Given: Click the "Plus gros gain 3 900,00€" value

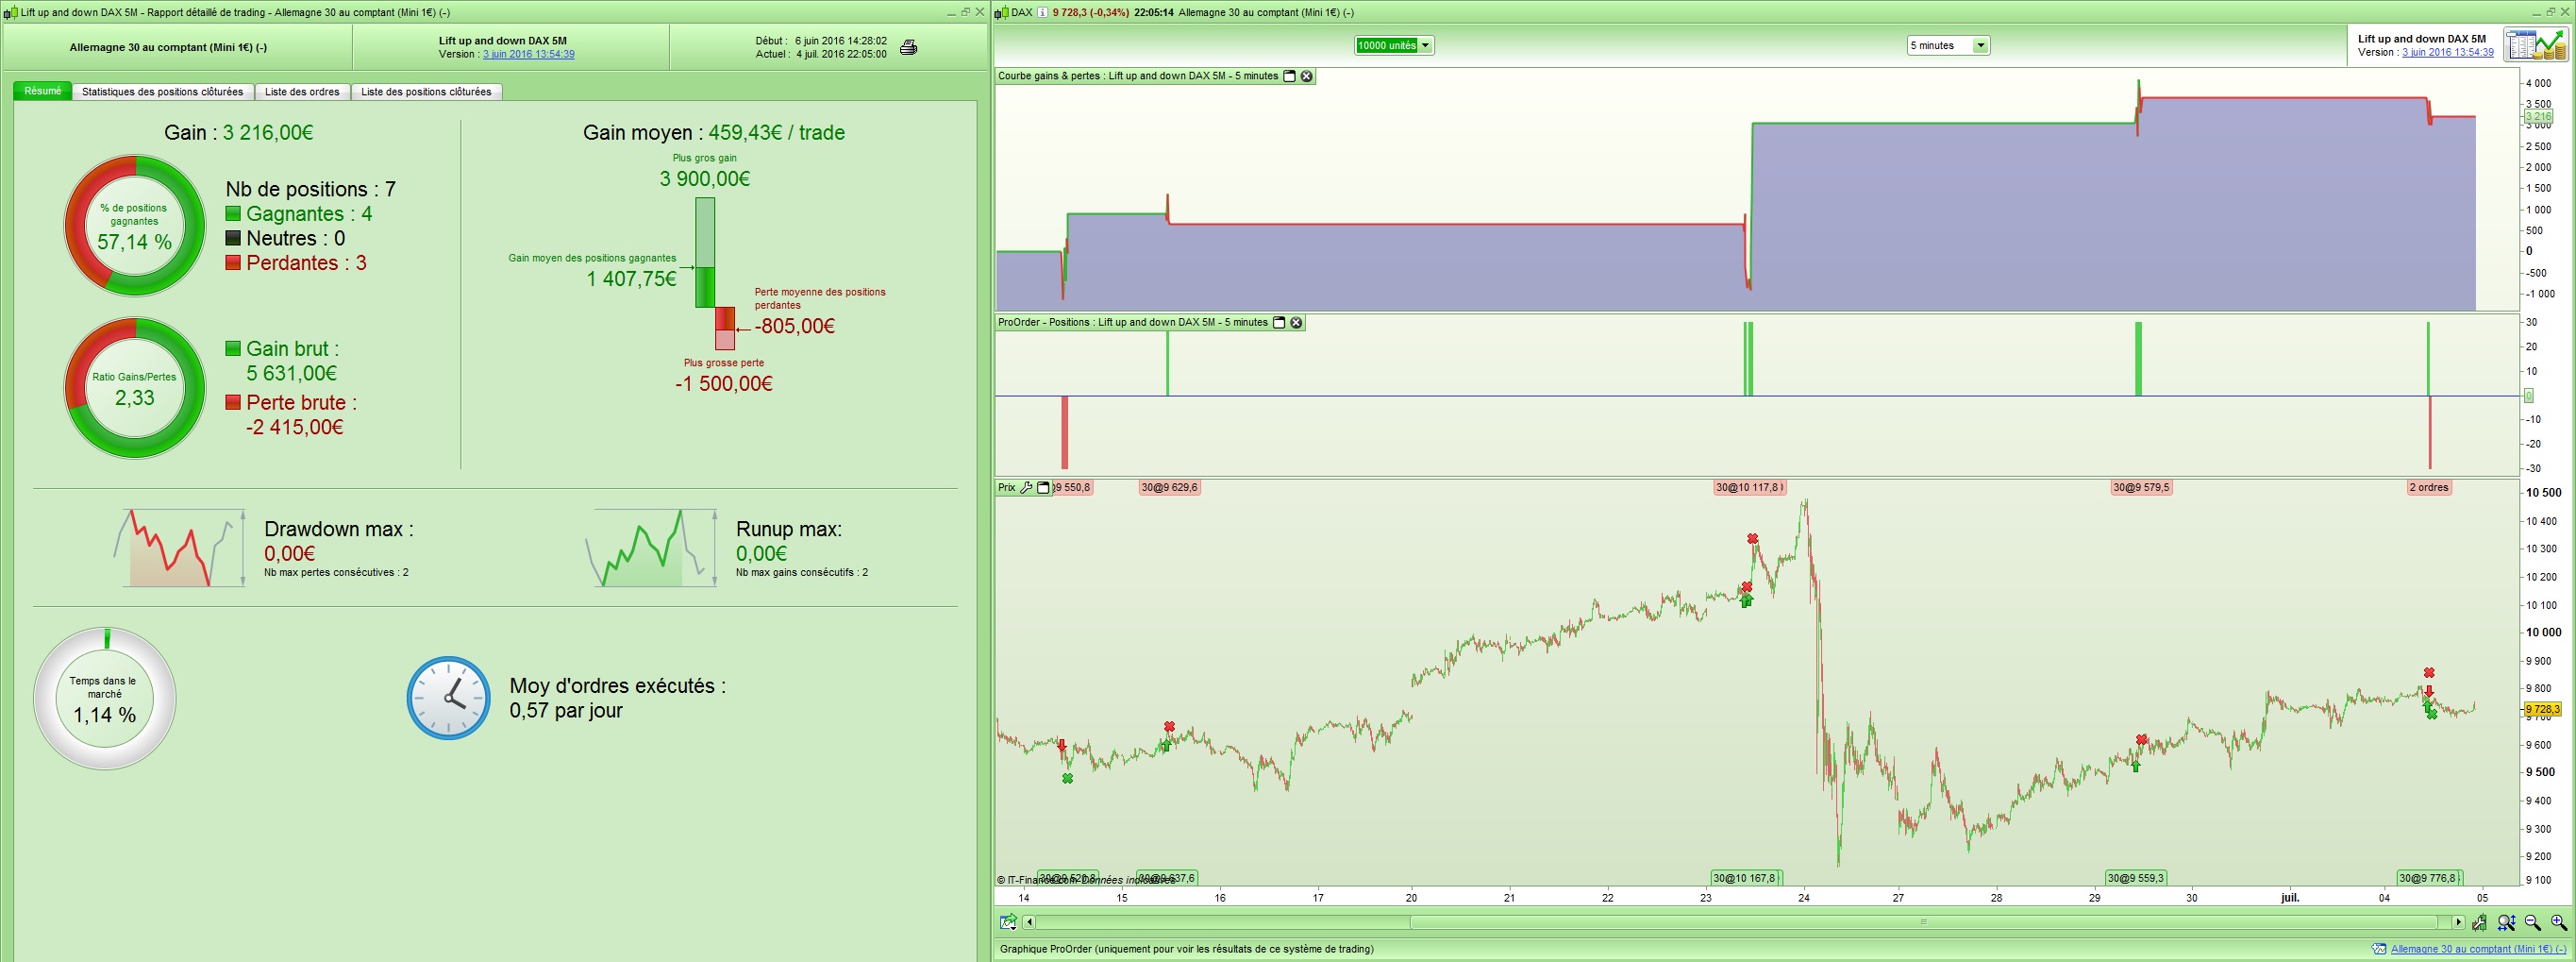Looking at the screenshot, I should [705, 179].
